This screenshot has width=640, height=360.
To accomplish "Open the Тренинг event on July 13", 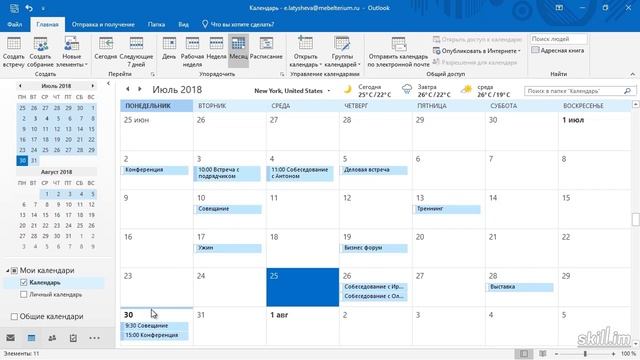I will pos(447,209).
